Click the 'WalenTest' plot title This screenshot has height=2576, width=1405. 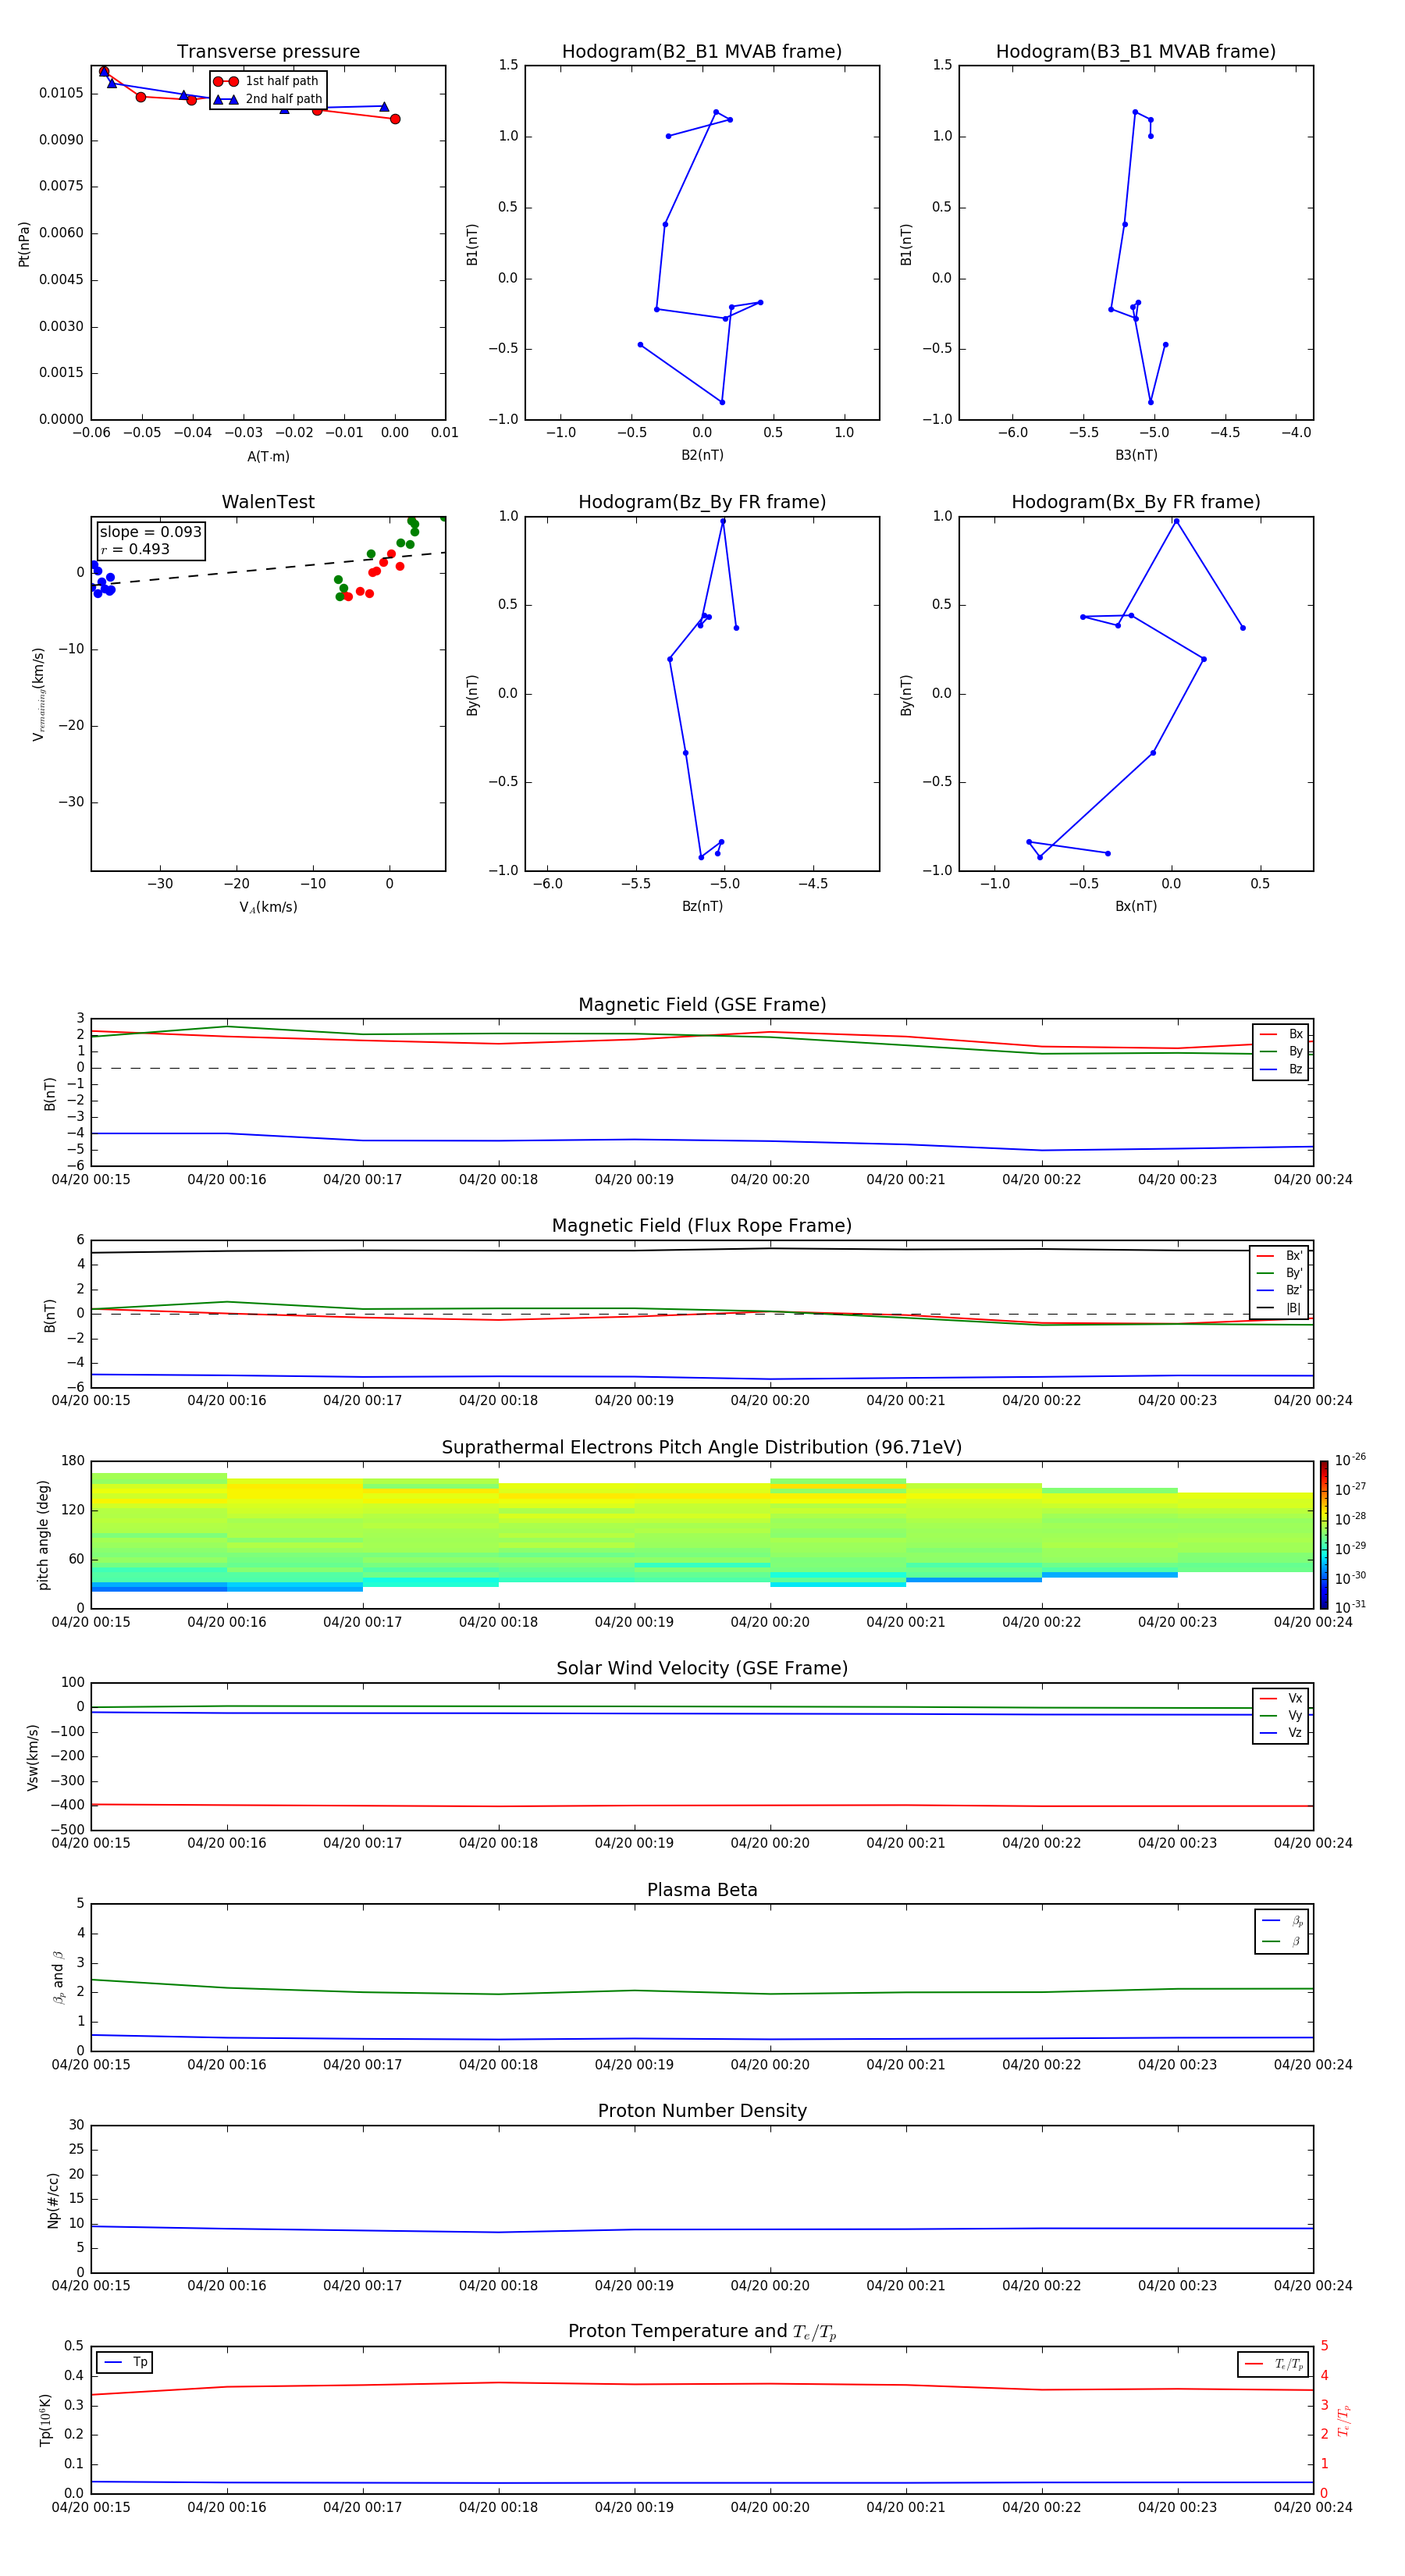(268, 502)
